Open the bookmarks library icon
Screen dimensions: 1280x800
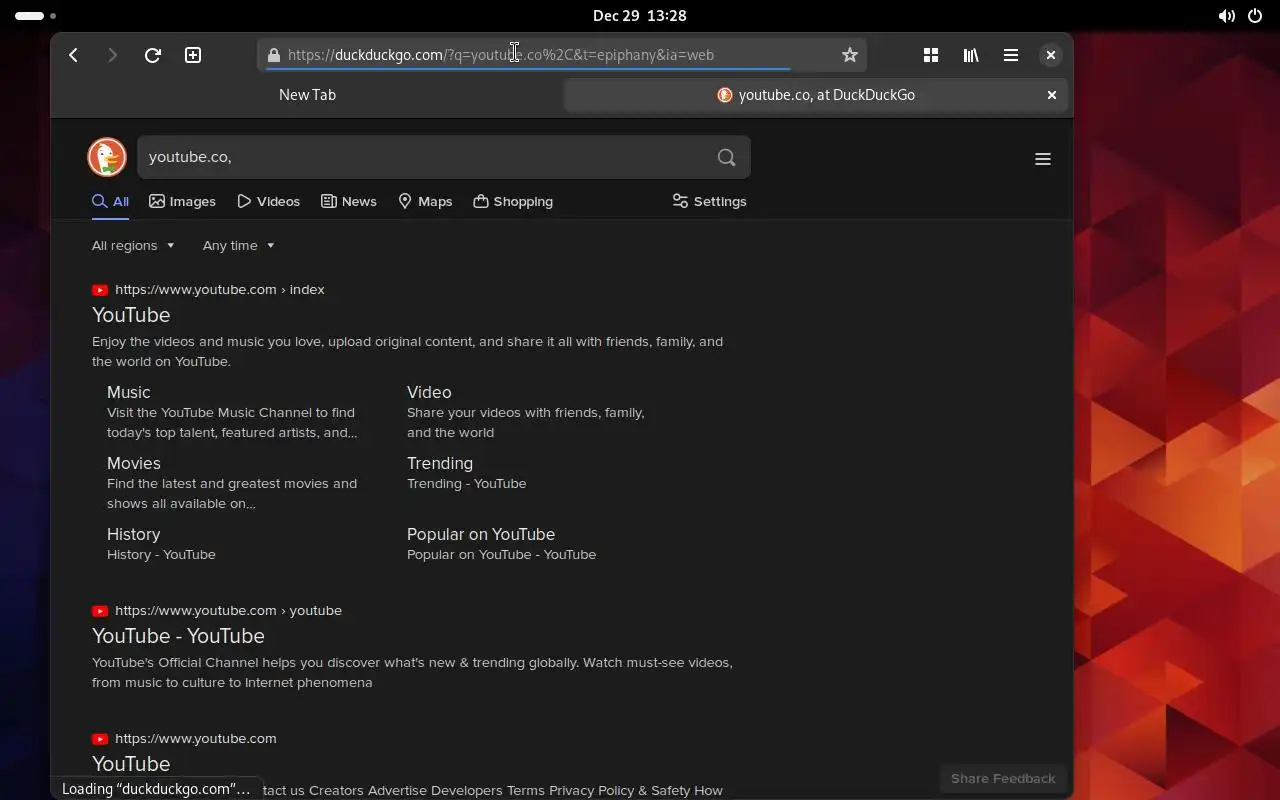(x=971, y=55)
